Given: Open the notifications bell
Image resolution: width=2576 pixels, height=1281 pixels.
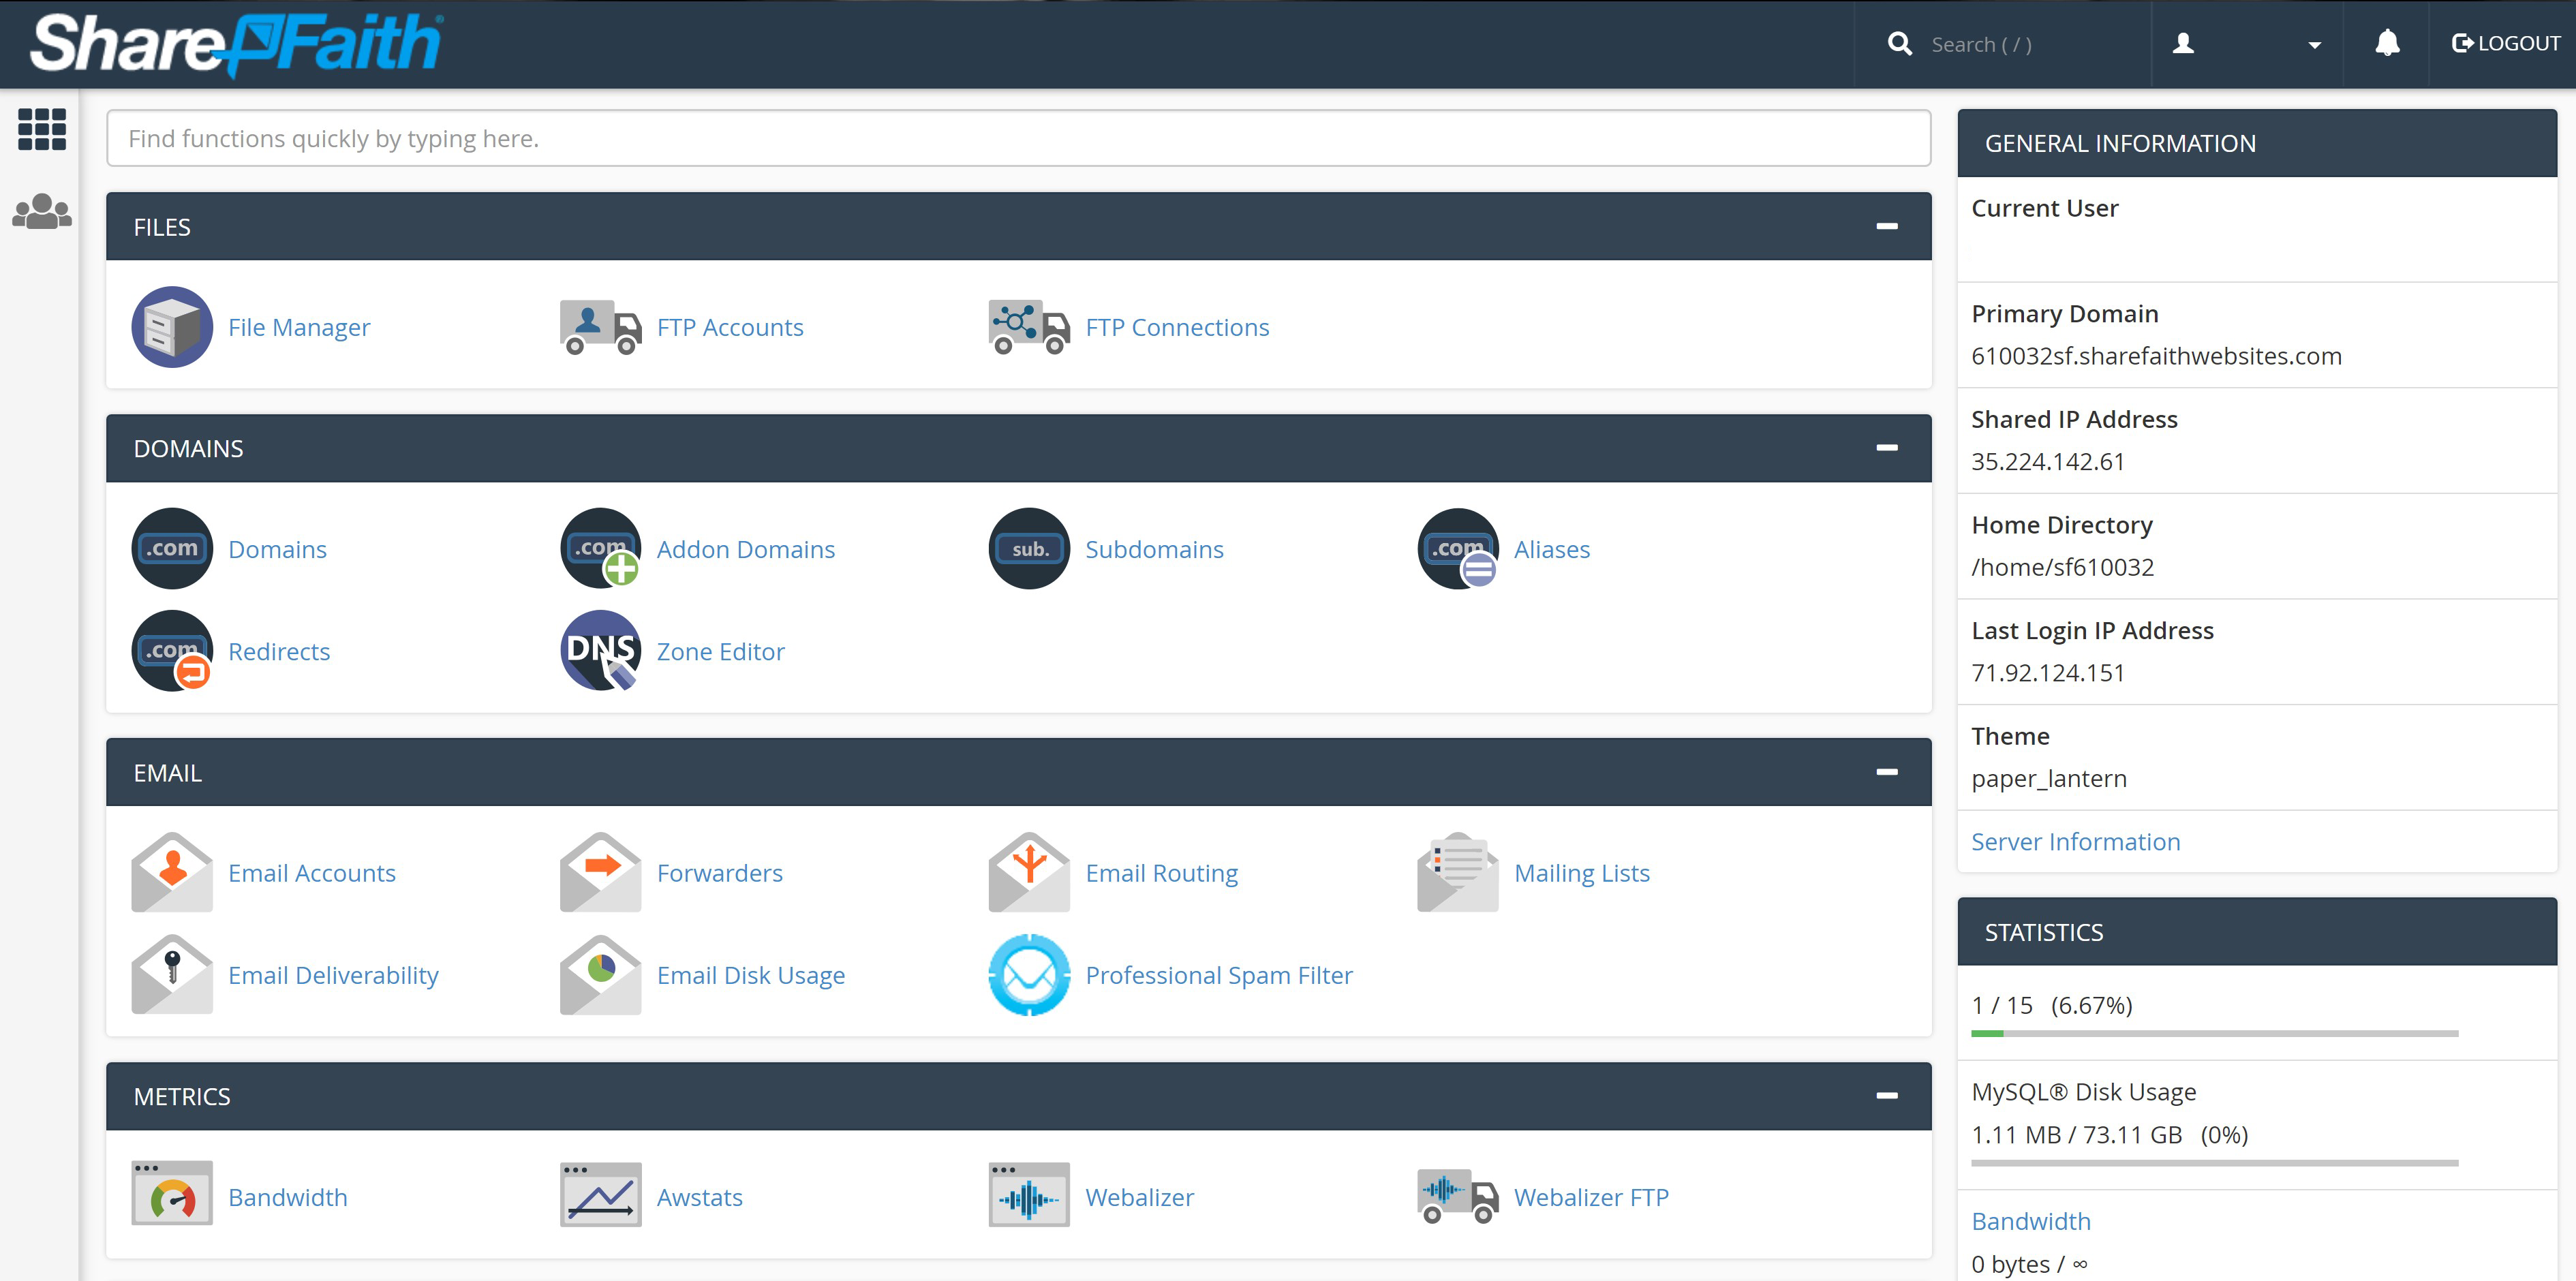Looking at the screenshot, I should 2387,43.
